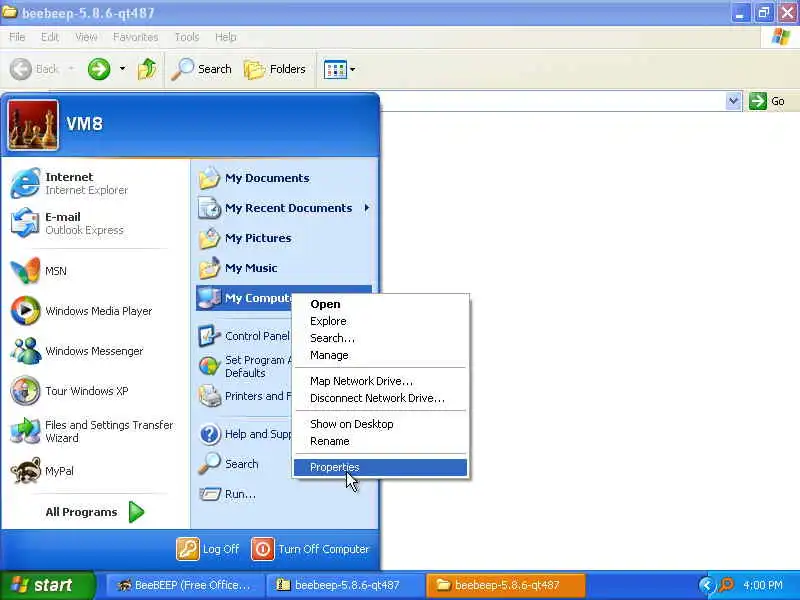The width and height of the screenshot is (800, 600).
Task: Choose Manage in context menu
Action: [x=380, y=355]
